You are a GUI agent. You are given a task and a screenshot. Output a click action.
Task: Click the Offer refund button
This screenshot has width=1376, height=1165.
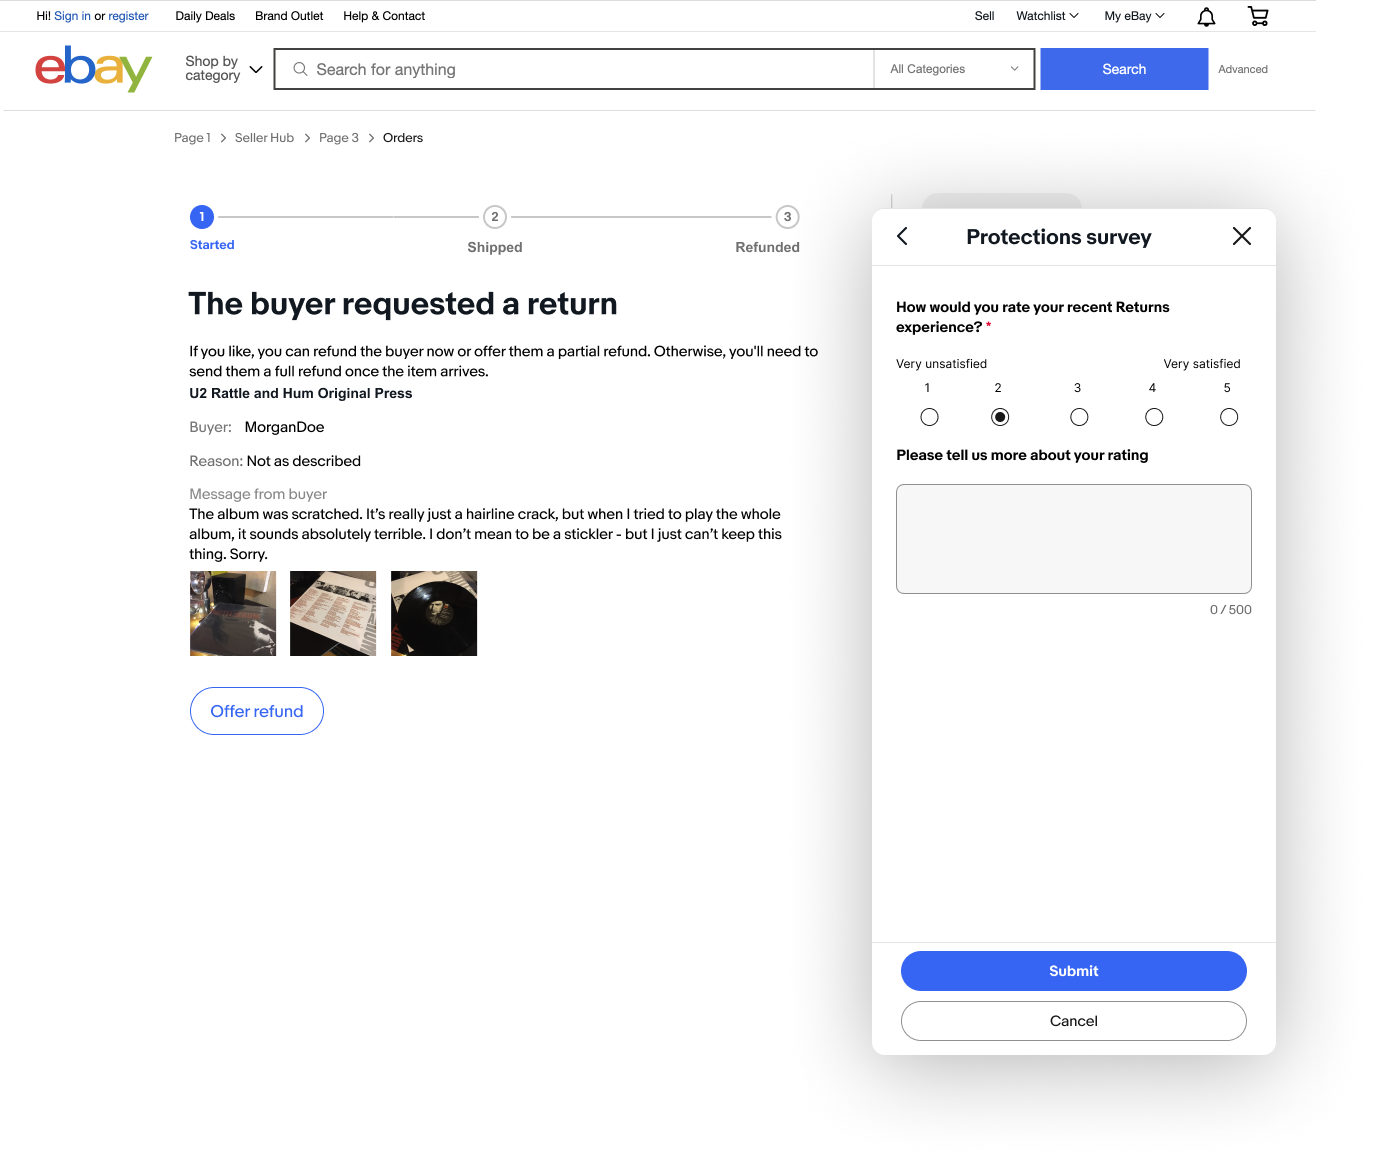coord(257,711)
